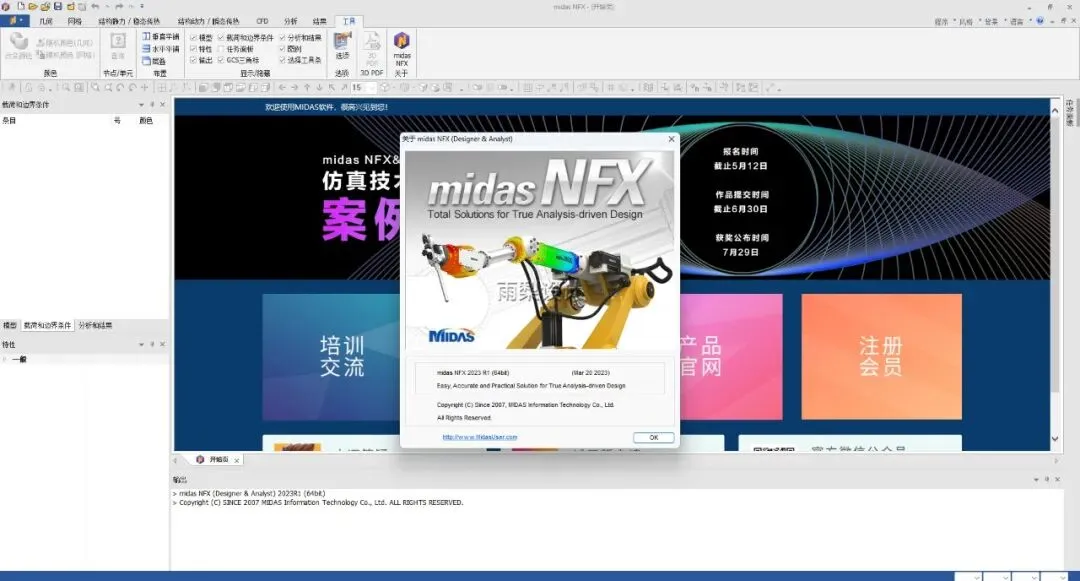The image size is (1080, 581).
Task: Switch to the 模型 panel tab
Action: click(x=10, y=325)
